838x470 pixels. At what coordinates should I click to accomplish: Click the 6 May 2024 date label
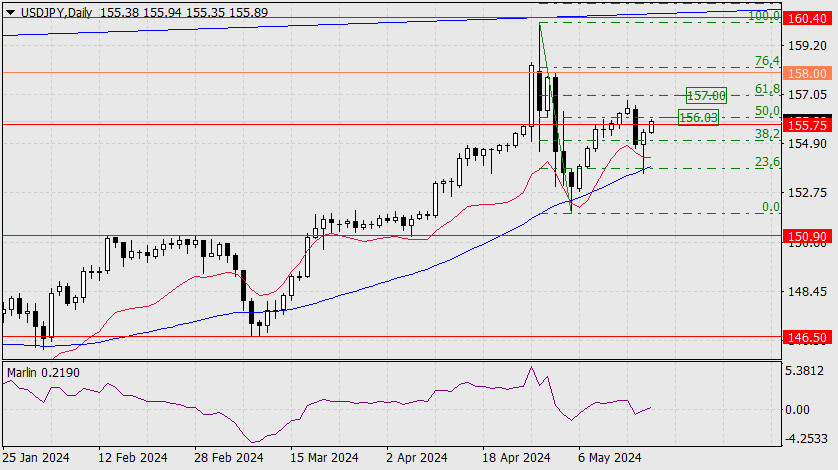pyautogui.click(x=609, y=458)
